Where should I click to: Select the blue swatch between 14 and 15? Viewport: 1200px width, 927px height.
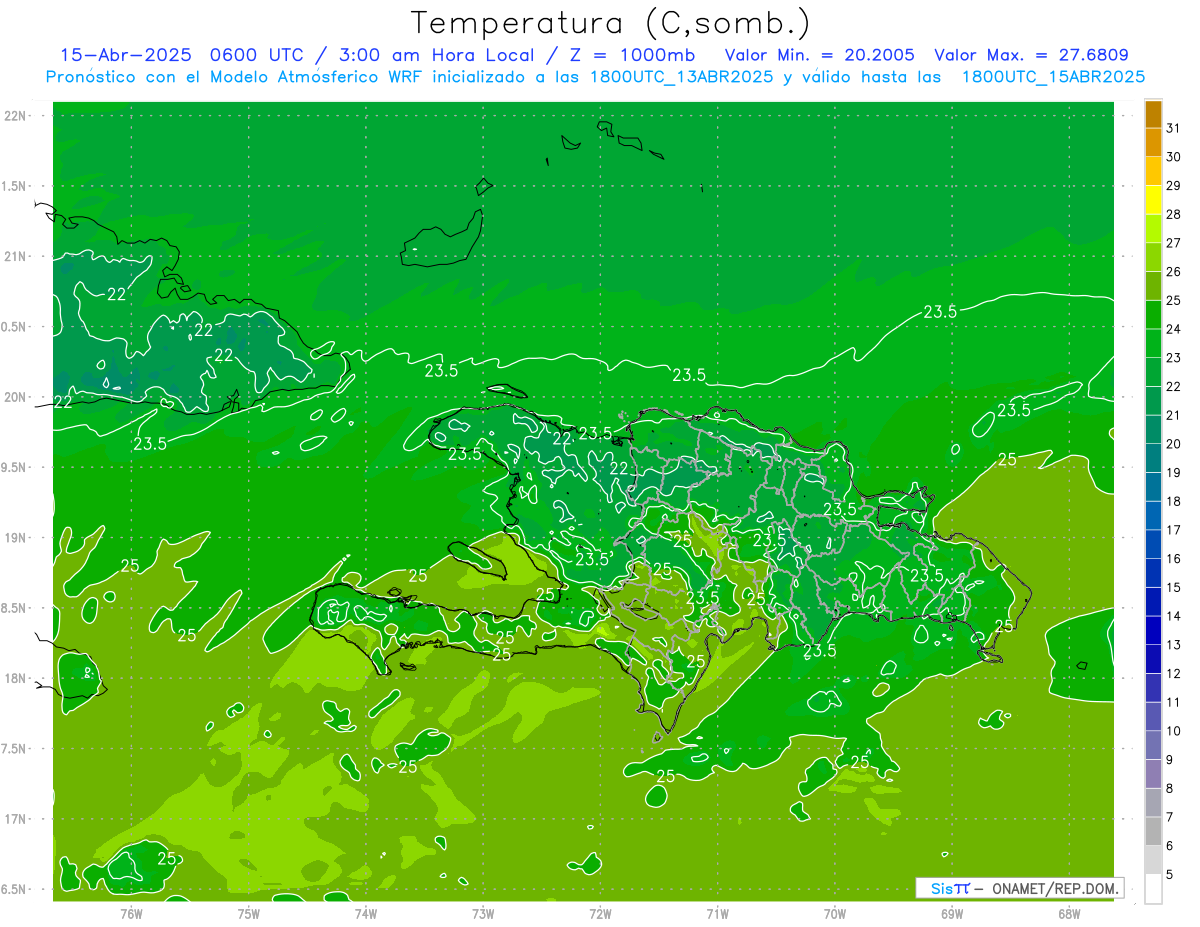click(1153, 602)
